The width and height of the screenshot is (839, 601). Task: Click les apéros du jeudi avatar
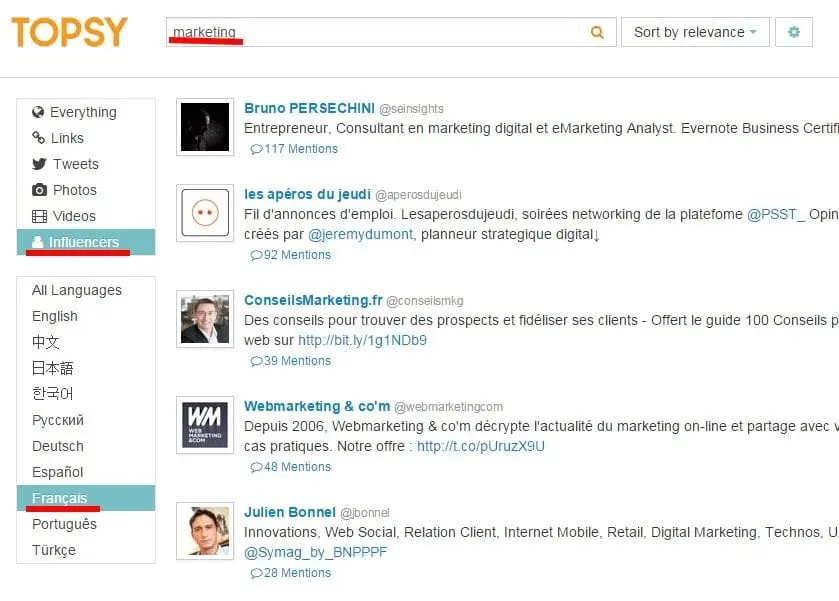205,213
